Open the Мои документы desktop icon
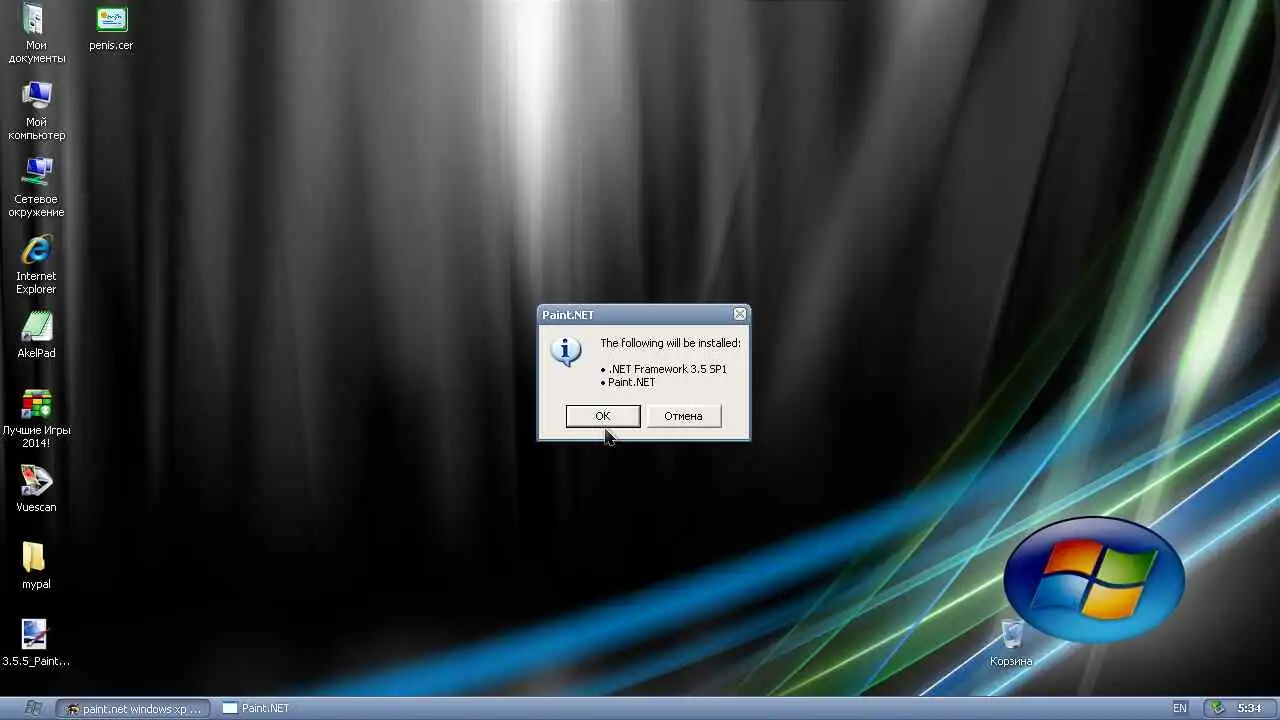The width and height of the screenshot is (1280, 720). point(36,33)
